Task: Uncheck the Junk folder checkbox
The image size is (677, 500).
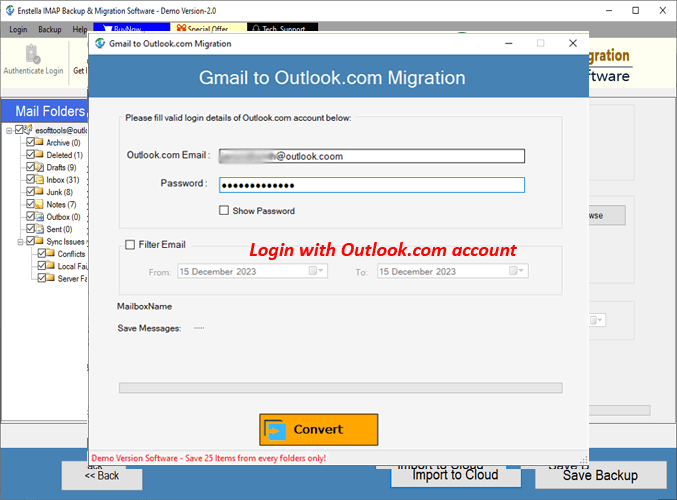Action: pos(30,191)
